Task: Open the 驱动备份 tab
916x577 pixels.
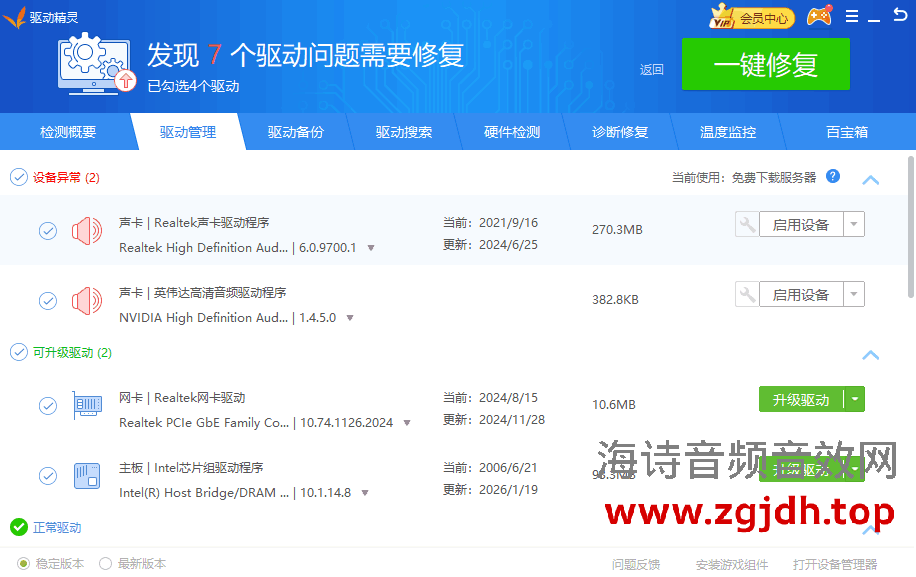Action: click(296, 132)
